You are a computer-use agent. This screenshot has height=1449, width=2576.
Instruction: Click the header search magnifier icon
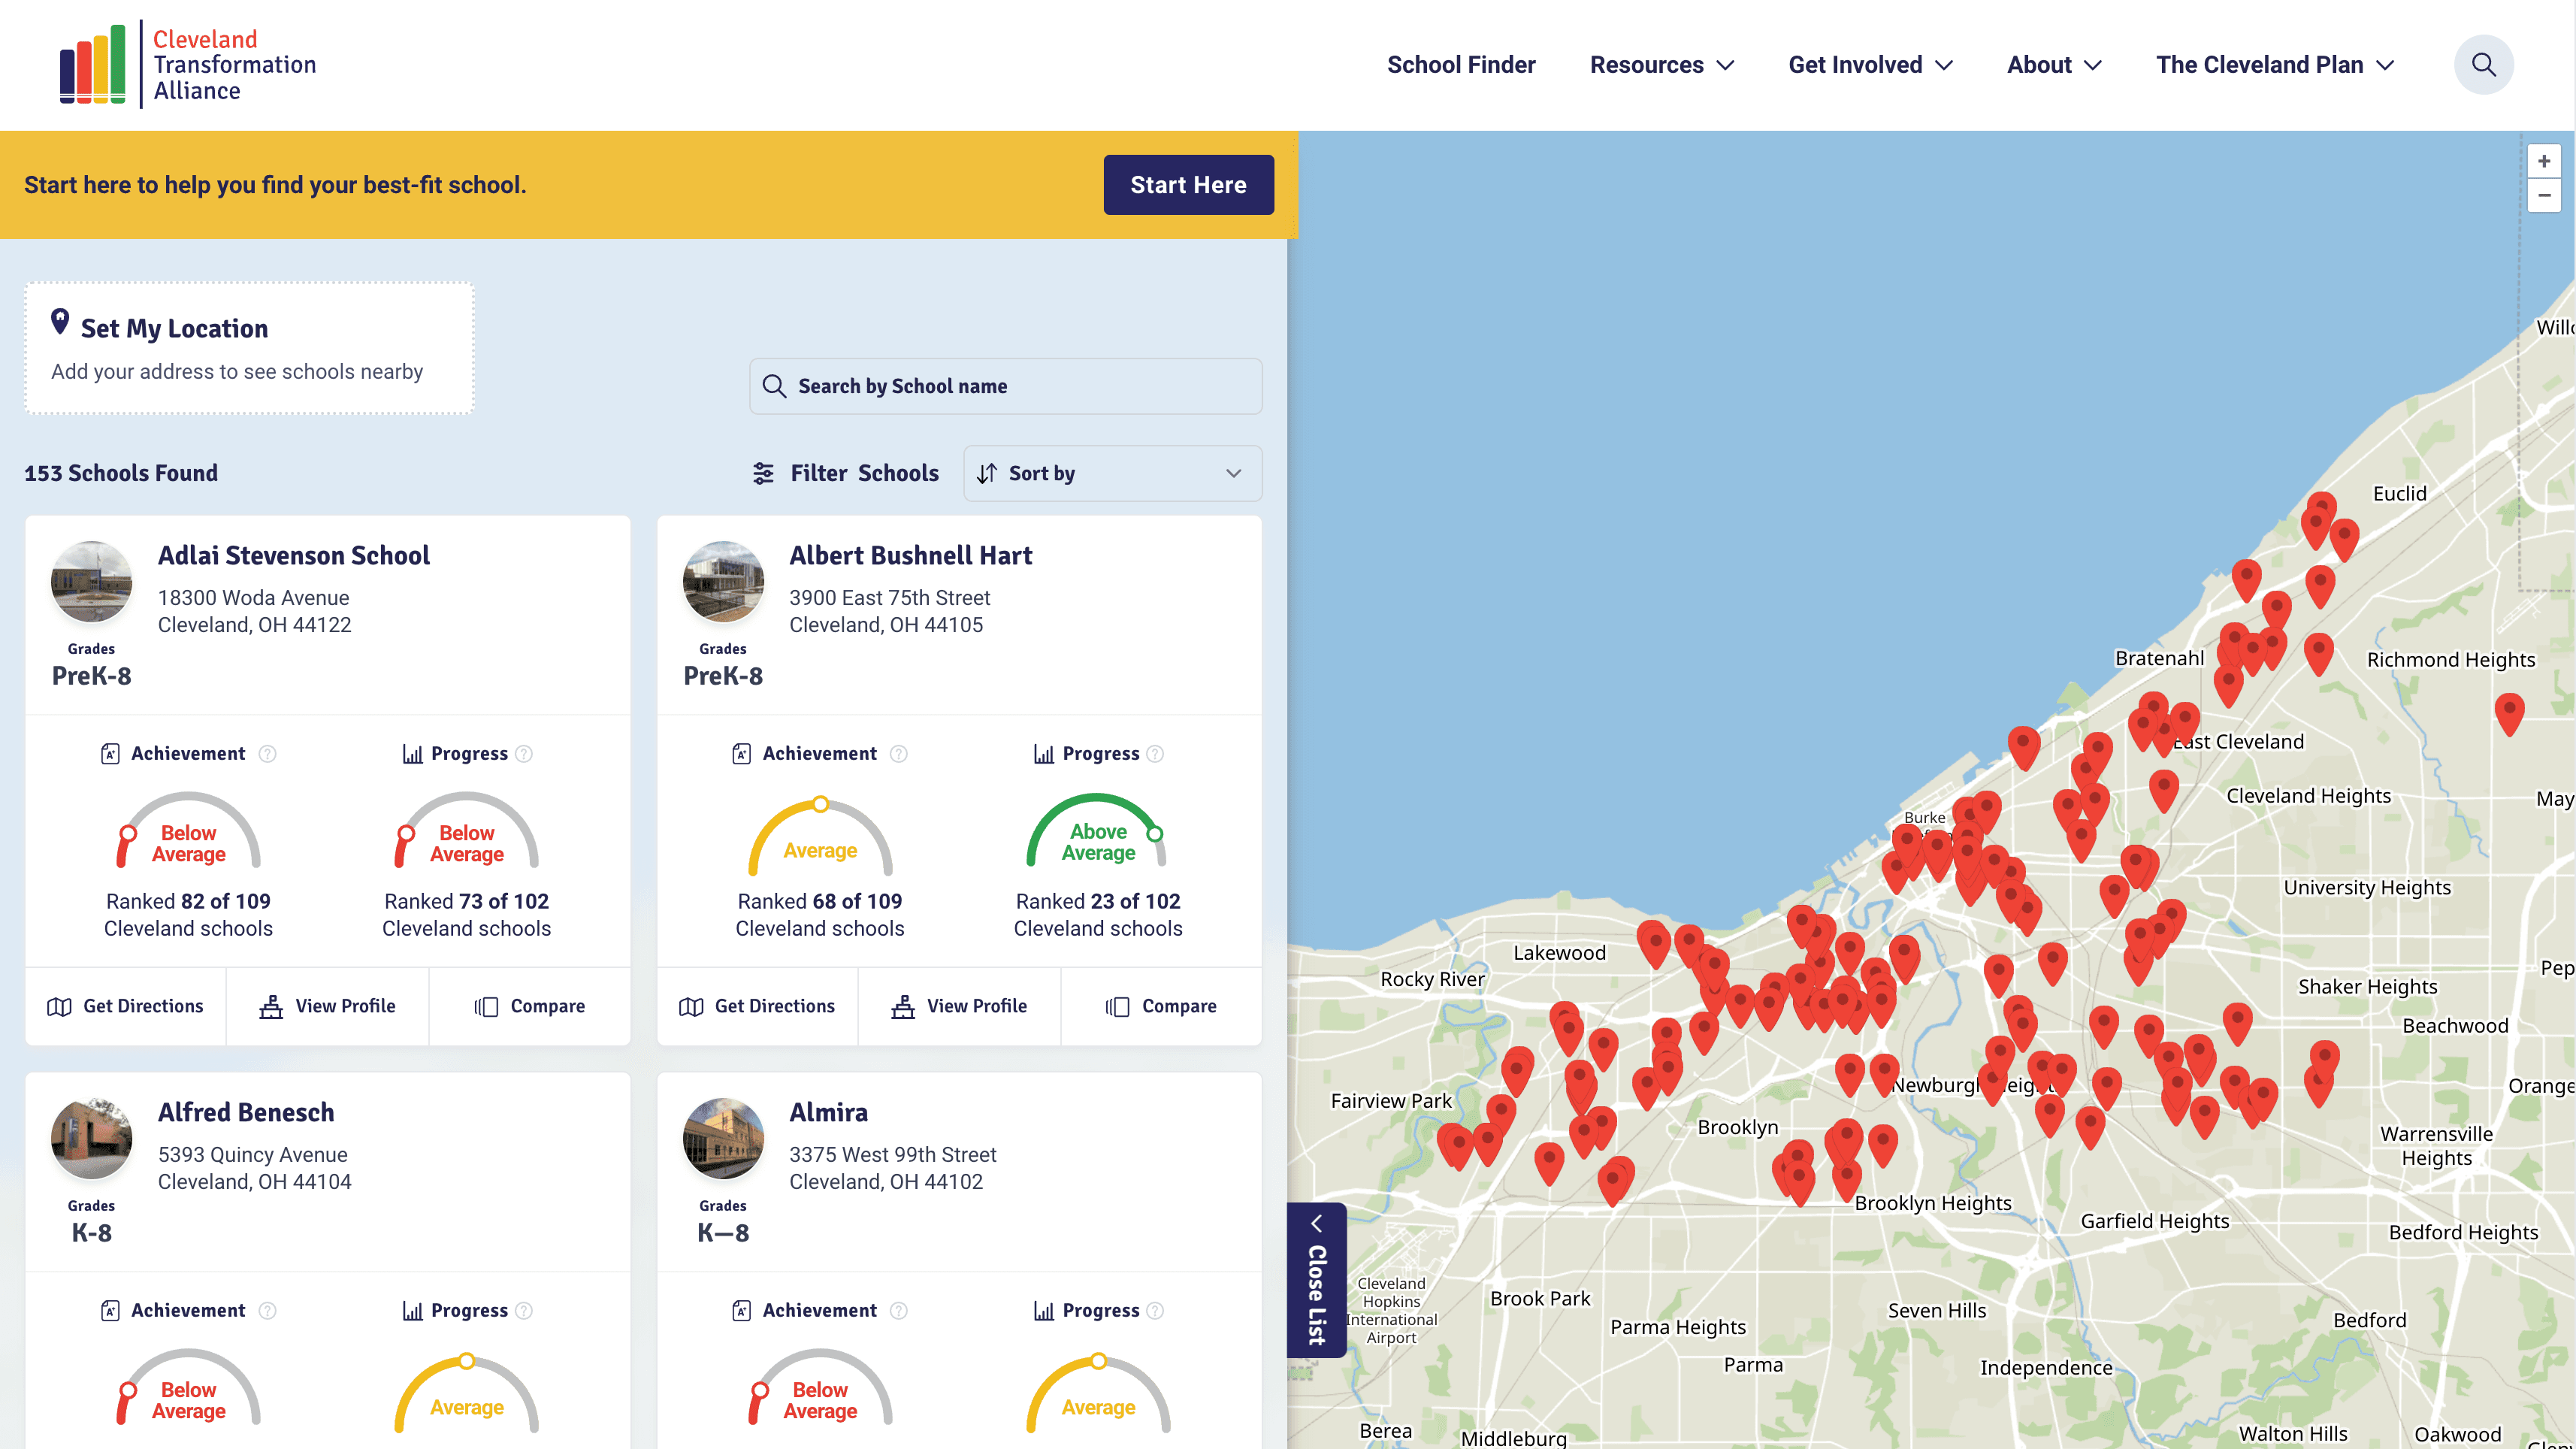click(2483, 65)
